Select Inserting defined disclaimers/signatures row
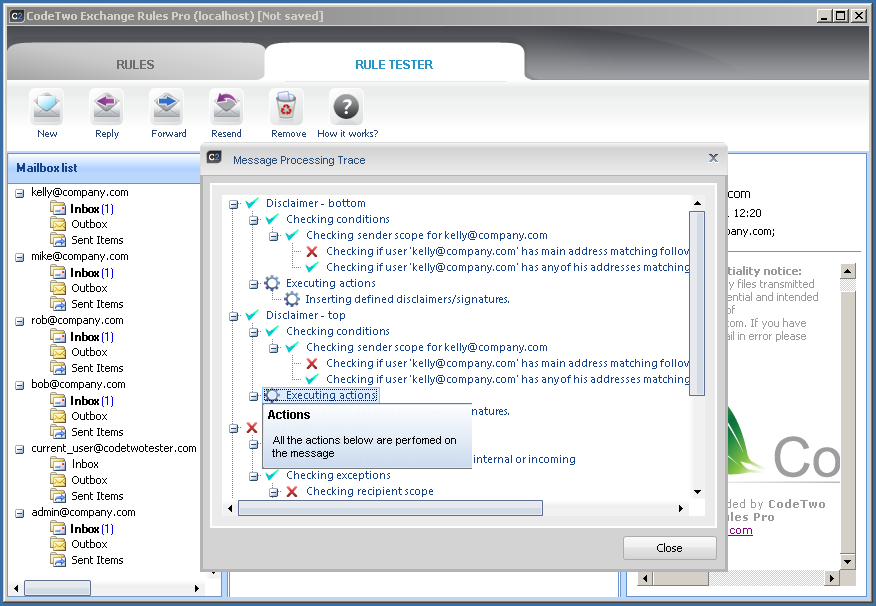876x606 pixels. [x=407, y=299]
